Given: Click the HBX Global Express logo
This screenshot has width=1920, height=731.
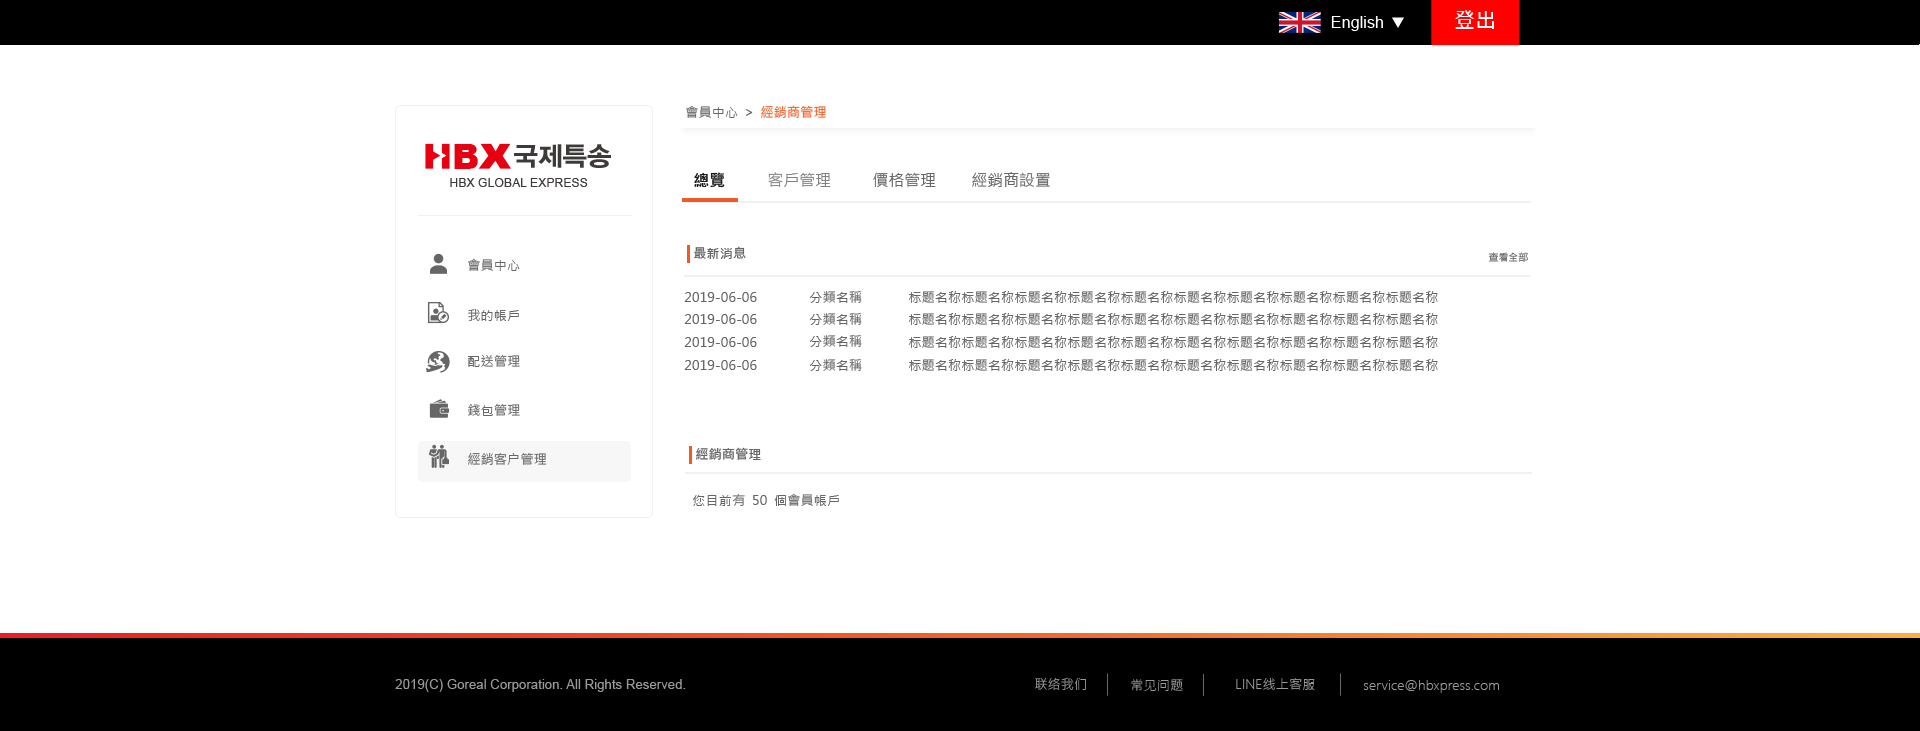Looking at the screenshot, I should 518,165.
